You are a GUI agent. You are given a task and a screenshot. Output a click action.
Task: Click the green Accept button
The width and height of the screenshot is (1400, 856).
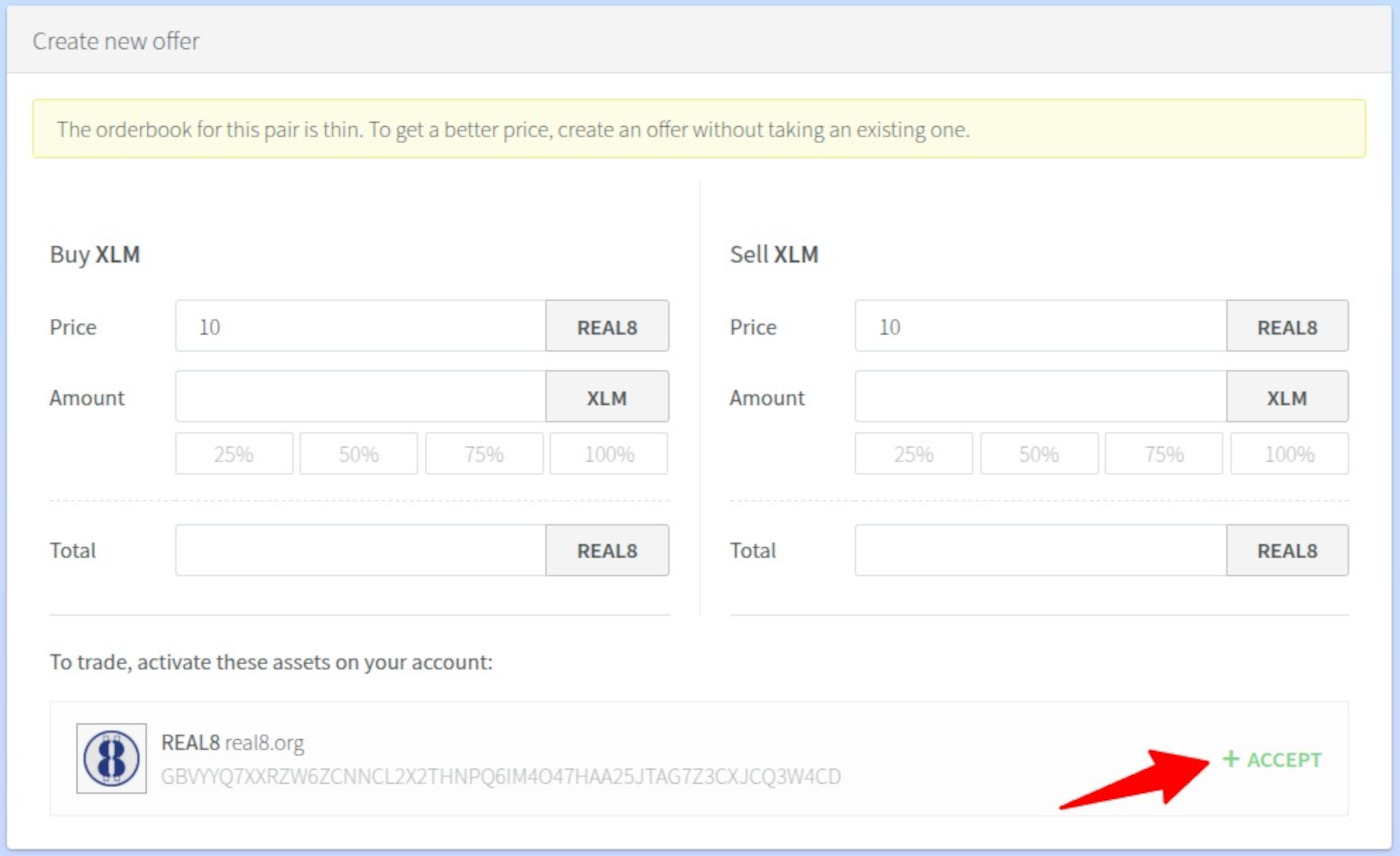(x=1272, y=760)
